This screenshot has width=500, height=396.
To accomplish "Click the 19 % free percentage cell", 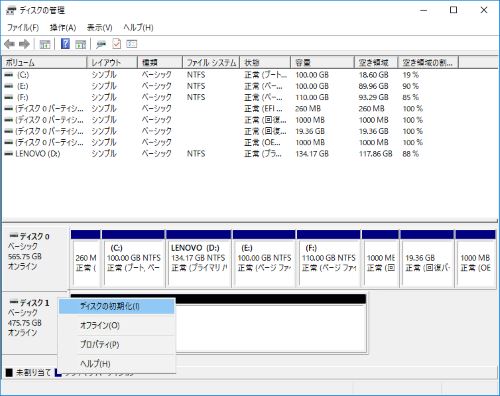I will click(x=411, y=75).
